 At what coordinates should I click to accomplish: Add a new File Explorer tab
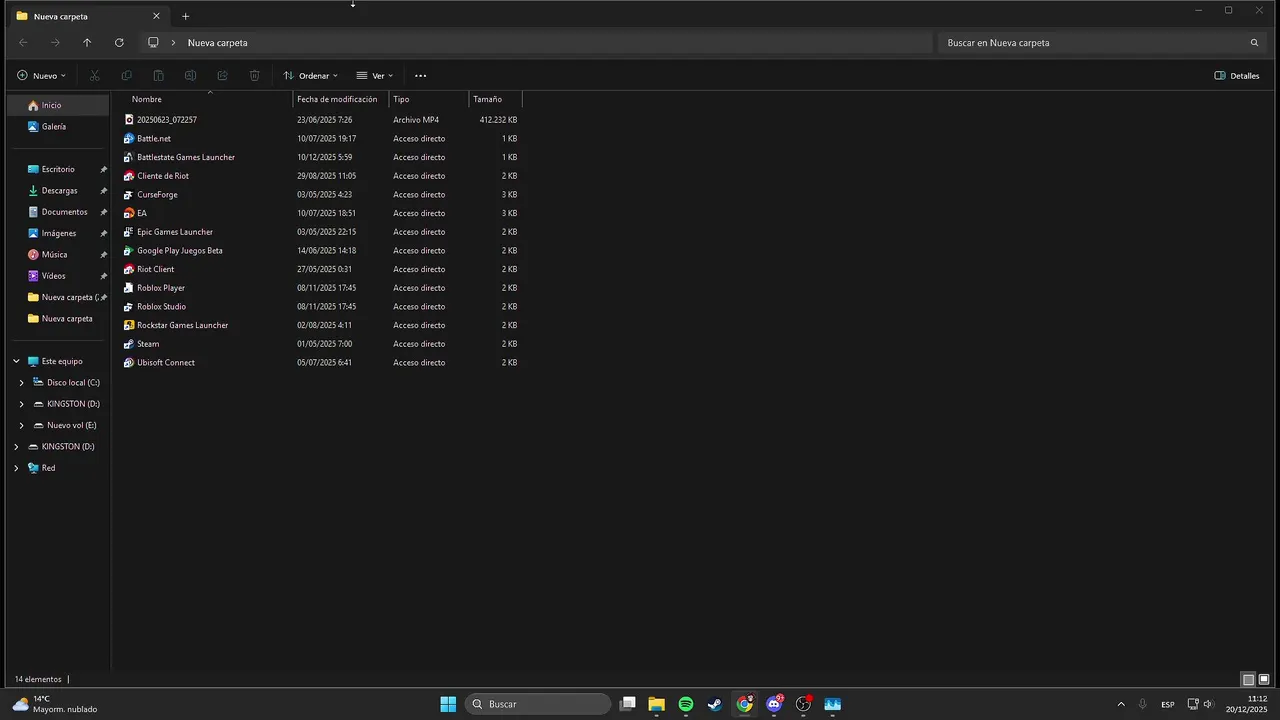click(185, 16)
